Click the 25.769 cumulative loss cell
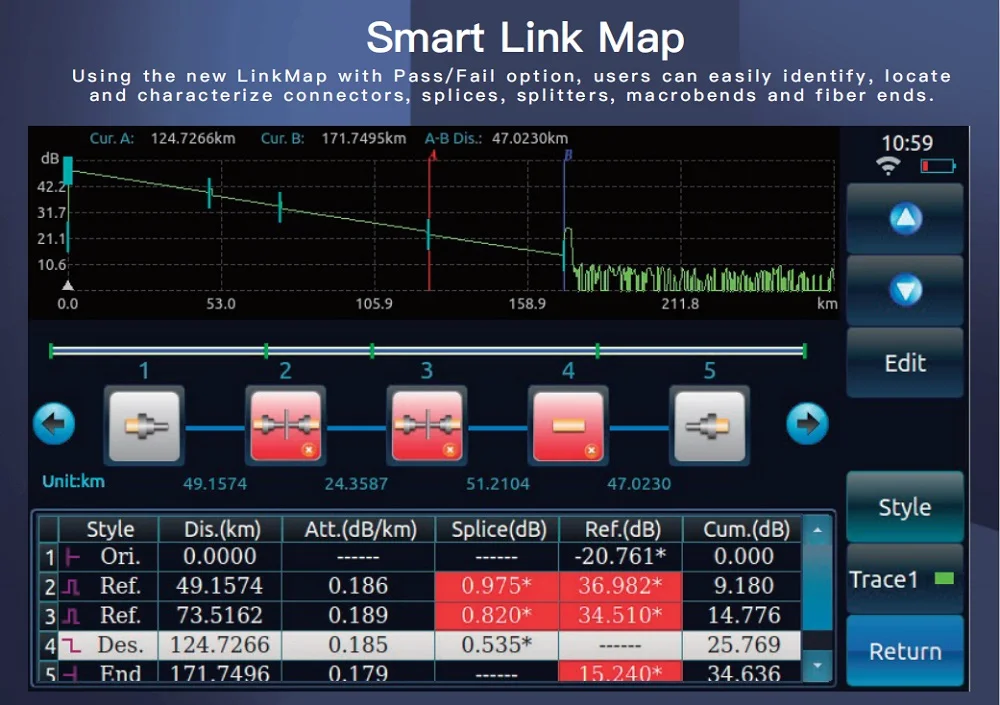The height and width of the screenshot is (705, 1000). tap(743, 645)
